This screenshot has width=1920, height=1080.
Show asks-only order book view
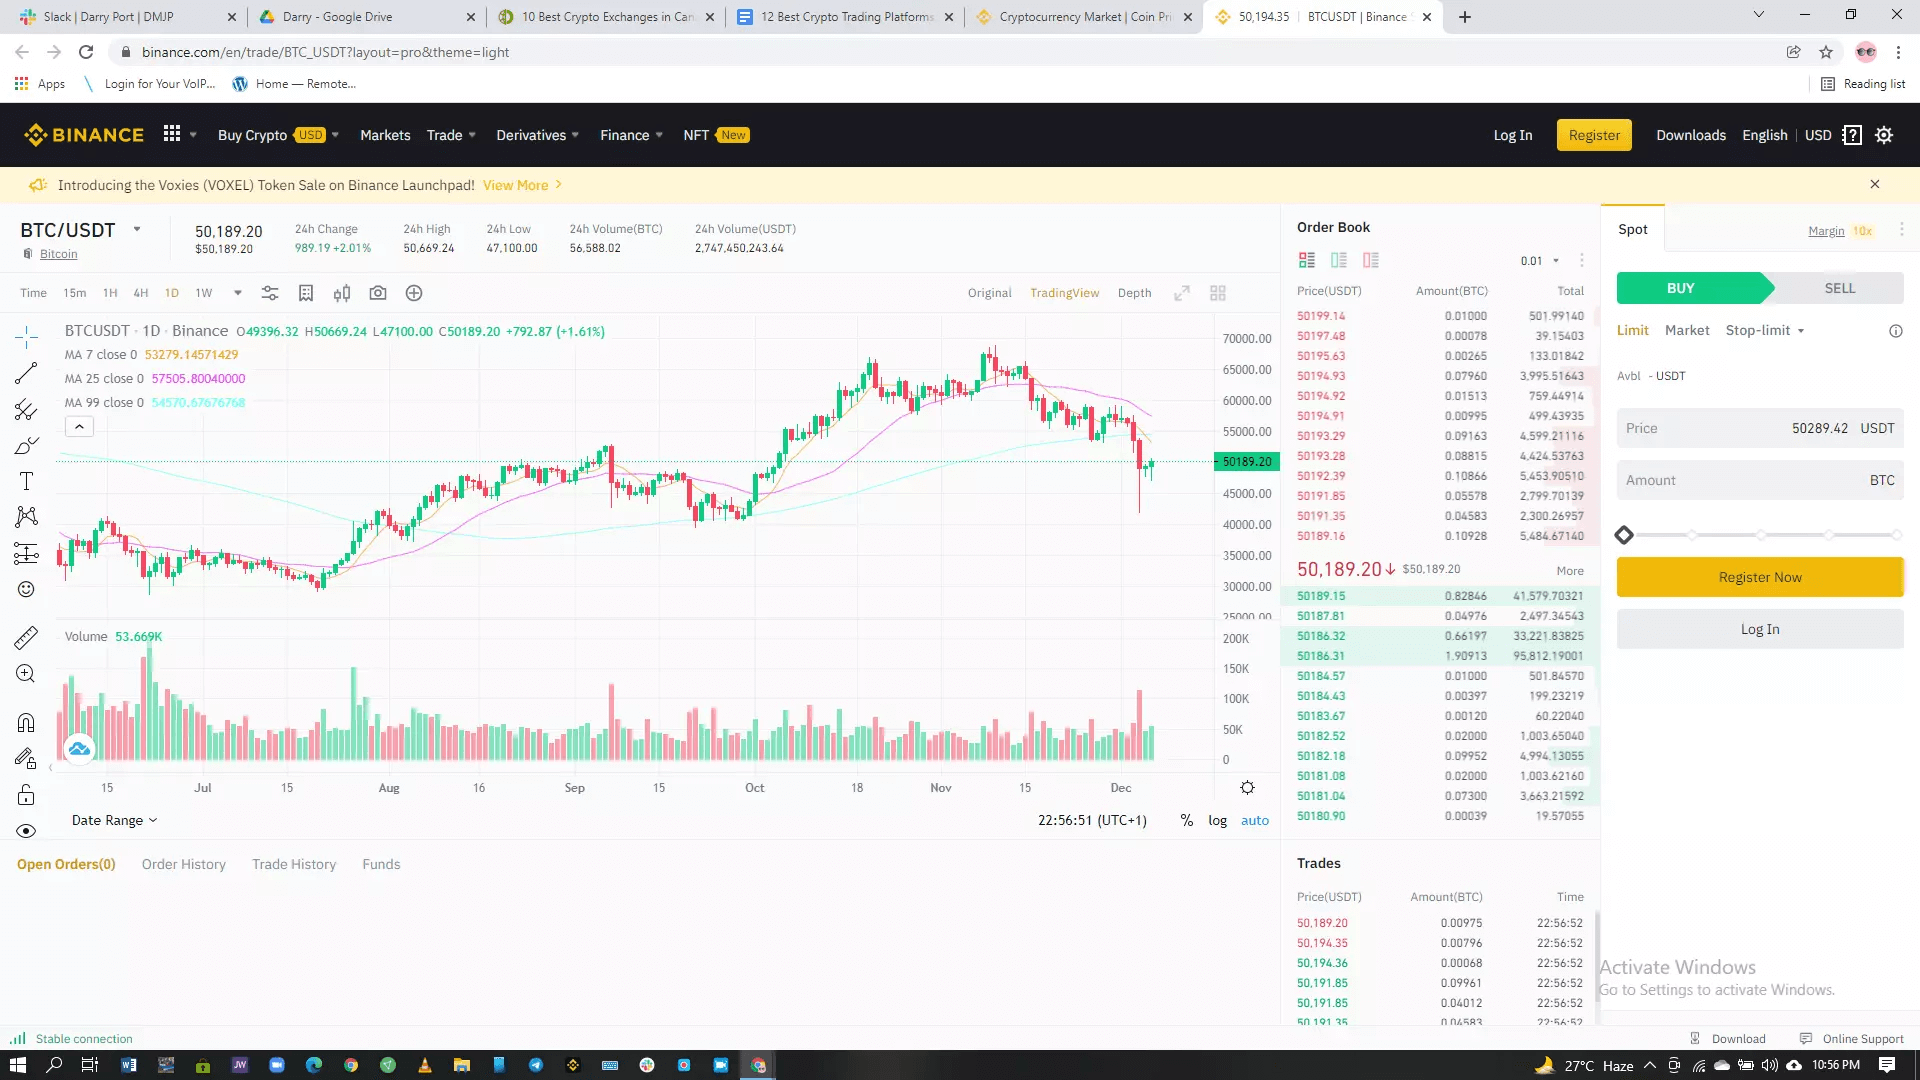click(x=1371, y=260)
